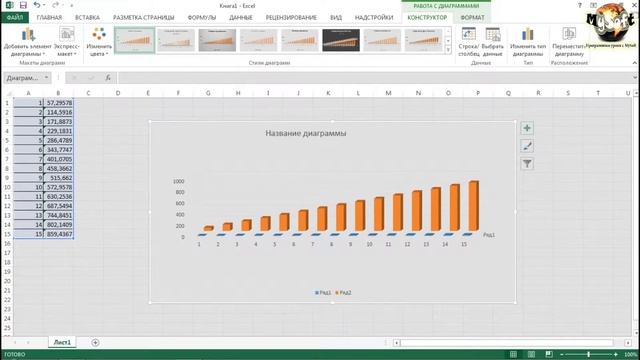Select the first chart style thumbnail
Screen dimensions: 640x360
click(x=135, y=40)
